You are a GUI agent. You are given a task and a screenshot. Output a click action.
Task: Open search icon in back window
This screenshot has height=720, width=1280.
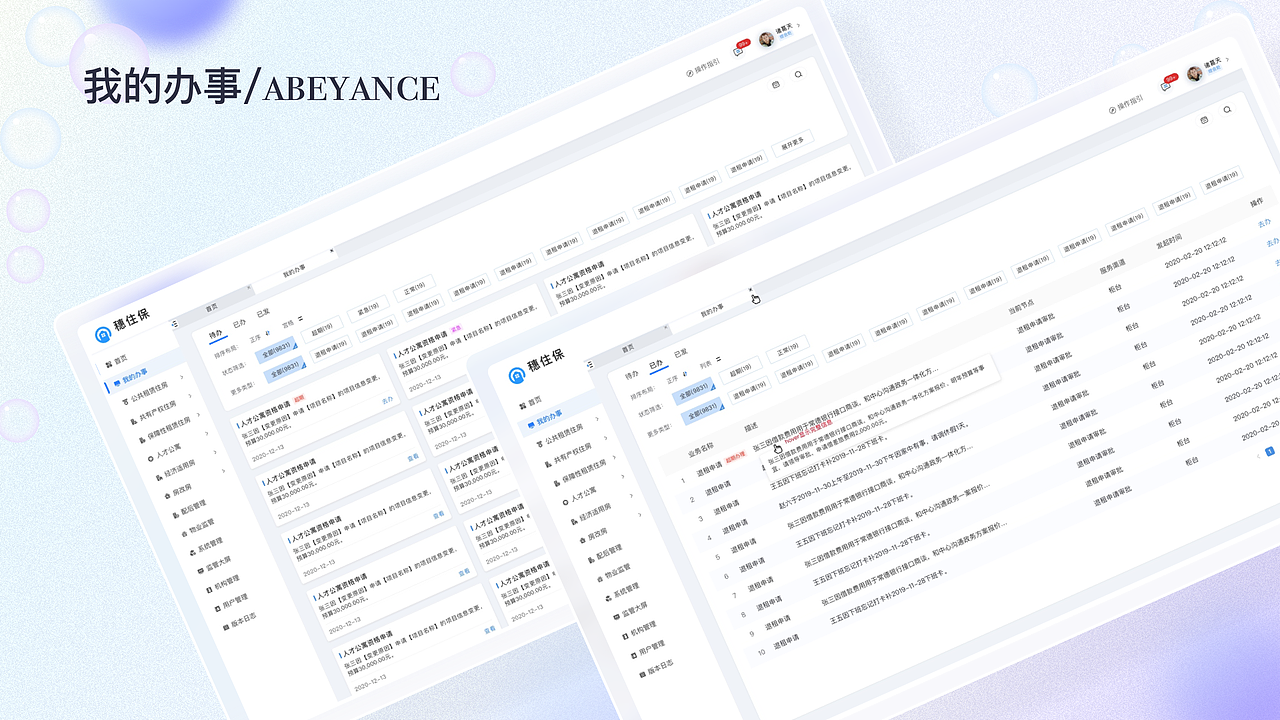click(798, 75)
